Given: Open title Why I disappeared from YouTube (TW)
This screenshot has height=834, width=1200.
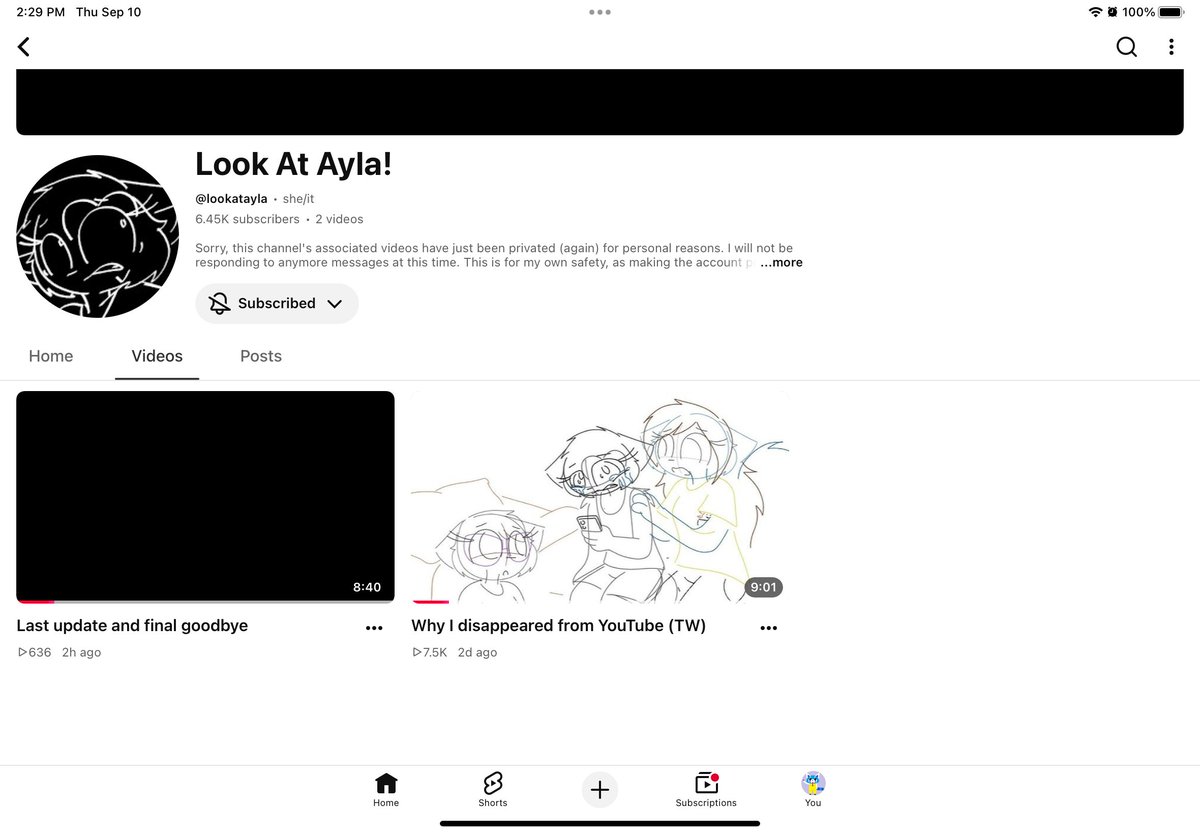Looking at the screenshot, I should tap(559, 626).
